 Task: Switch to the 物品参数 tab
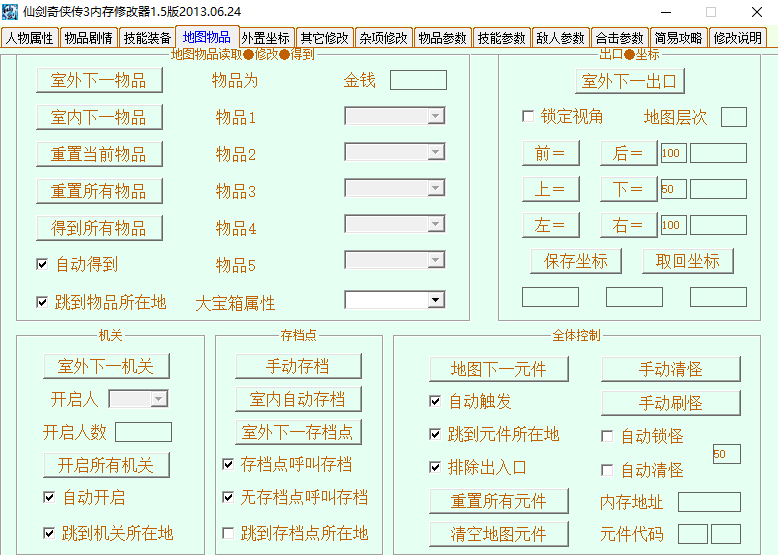coord(443,38)
